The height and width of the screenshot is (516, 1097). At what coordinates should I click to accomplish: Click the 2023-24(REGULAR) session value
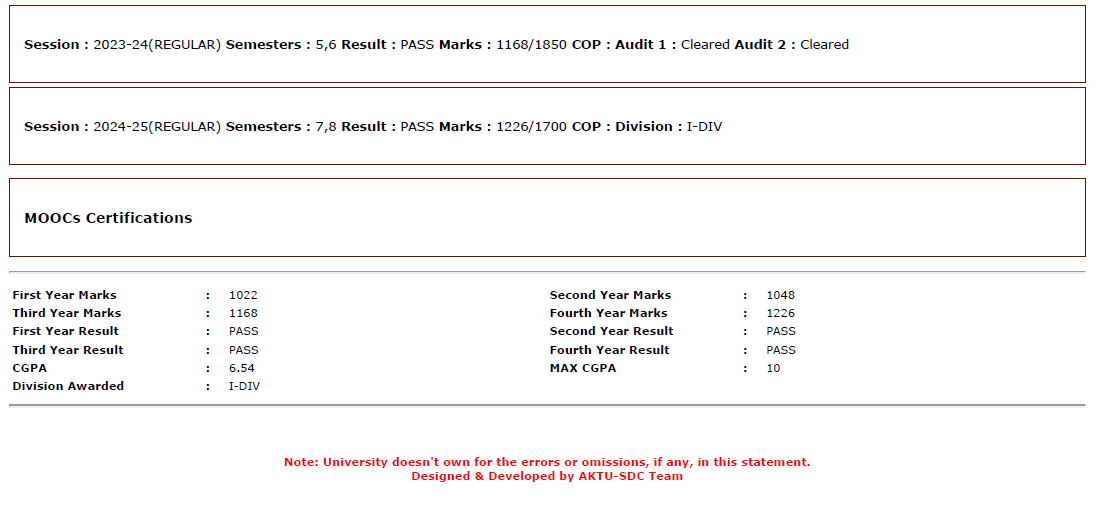[157, 45]
